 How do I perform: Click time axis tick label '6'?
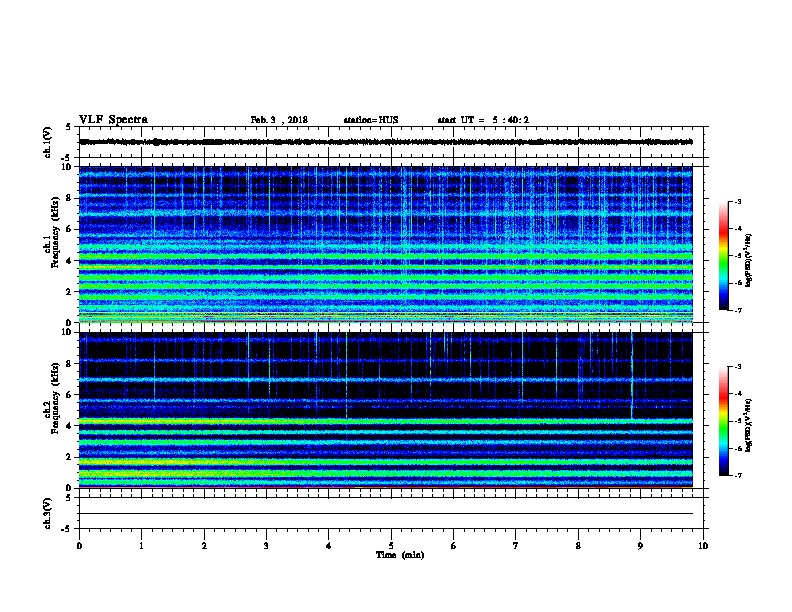454,546
